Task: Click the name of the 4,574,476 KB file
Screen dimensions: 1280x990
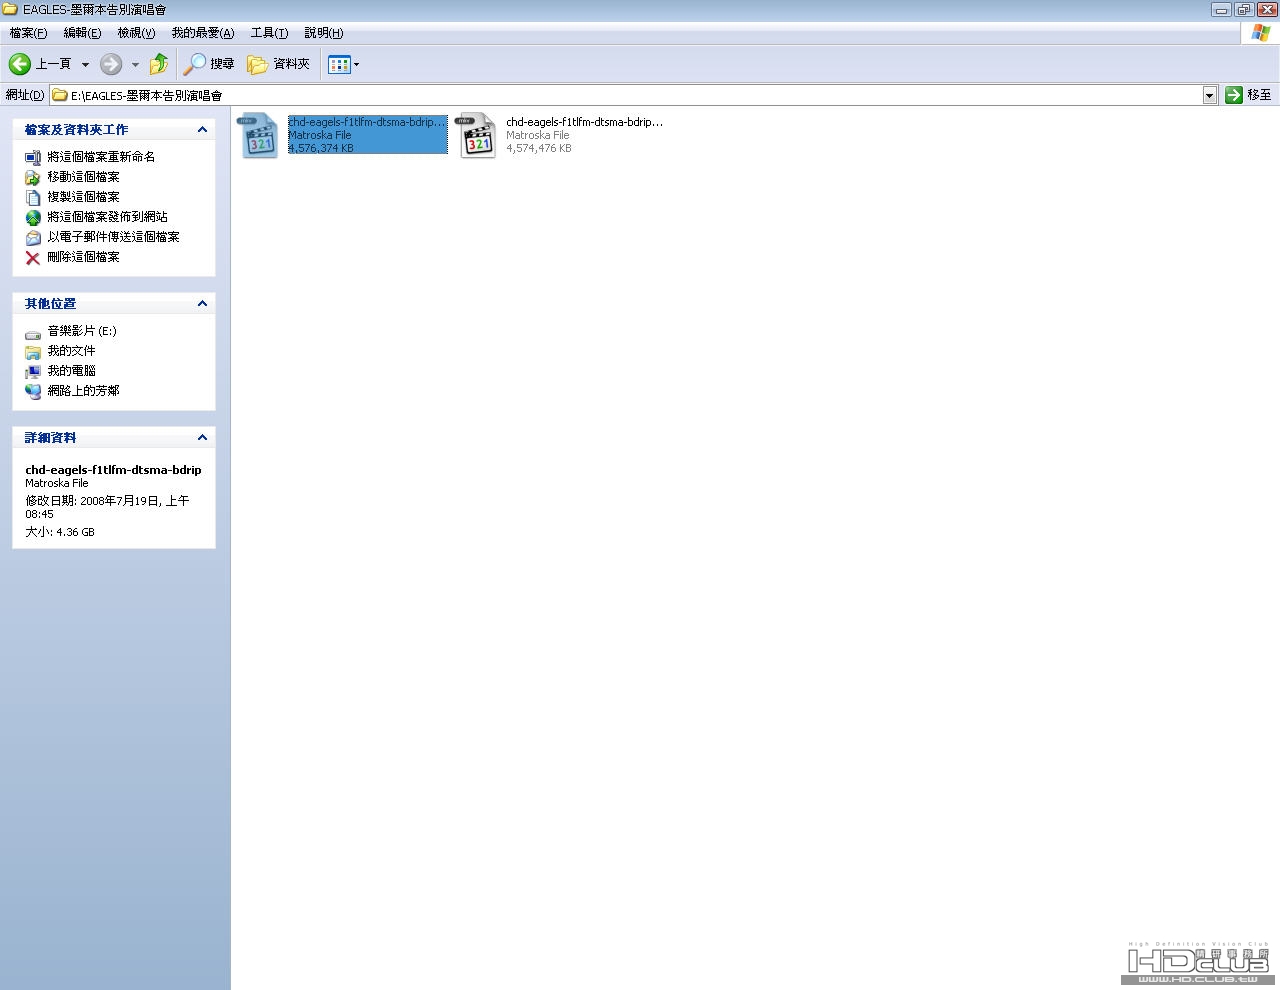Action: (584, 122)
